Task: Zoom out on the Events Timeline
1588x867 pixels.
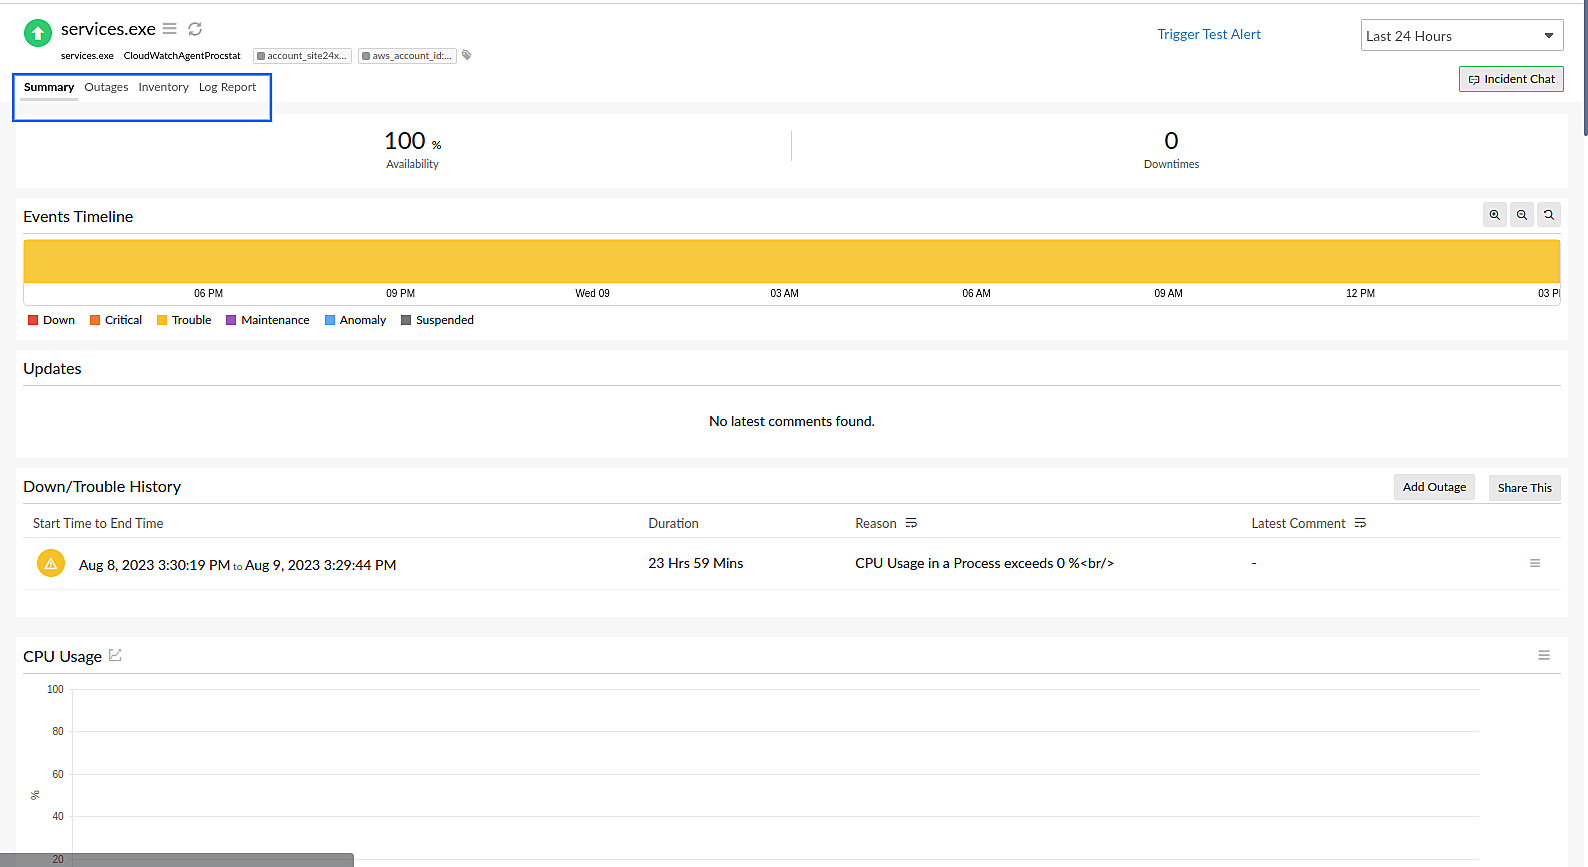Action: click(x=1521, y=215)
